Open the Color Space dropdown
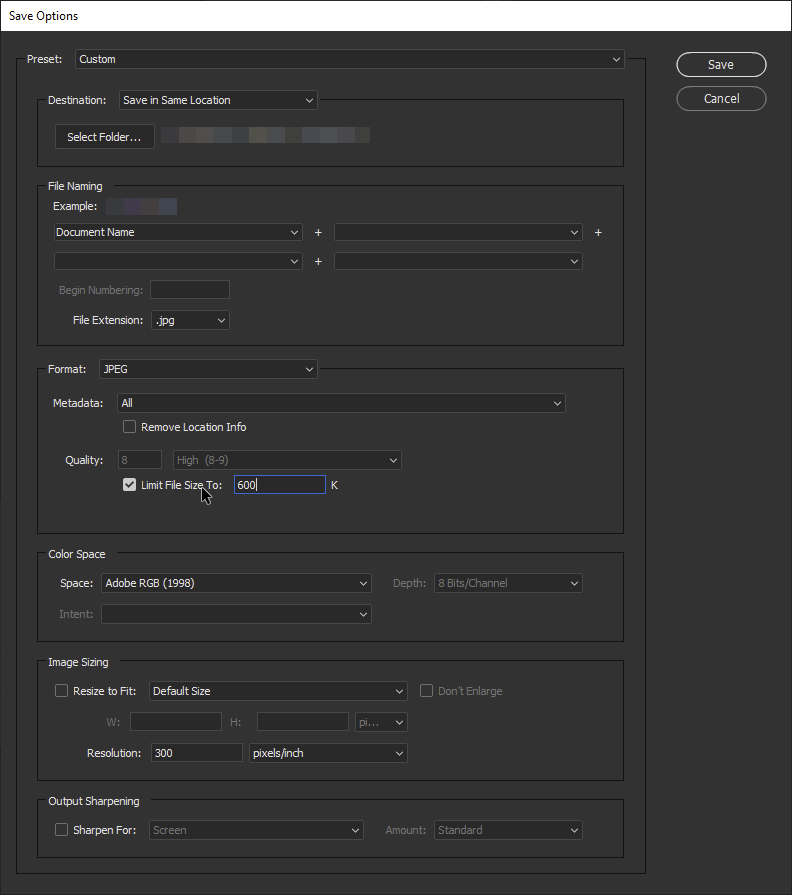The height and width of the screenshot is (895, 792). point(236,583)
